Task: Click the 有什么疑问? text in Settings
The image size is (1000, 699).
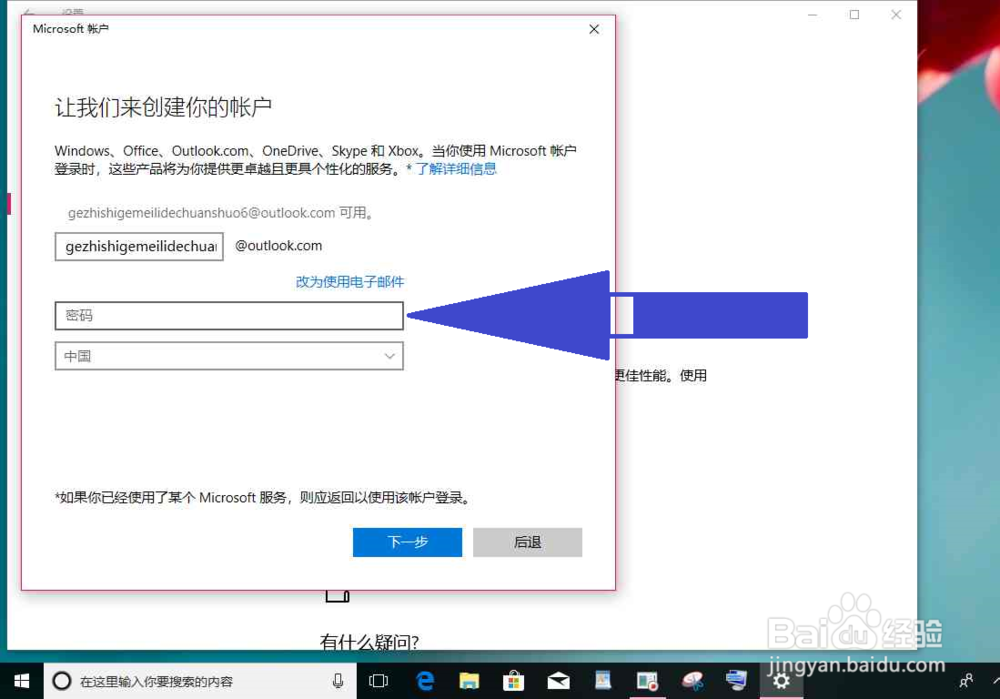Action: click(369, 642)
